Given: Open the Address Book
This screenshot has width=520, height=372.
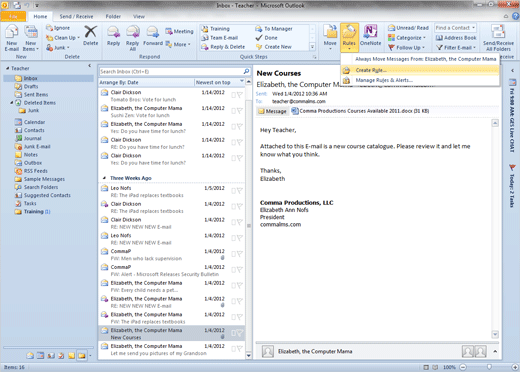Looking at the screenshot, I should pos(456,38).
